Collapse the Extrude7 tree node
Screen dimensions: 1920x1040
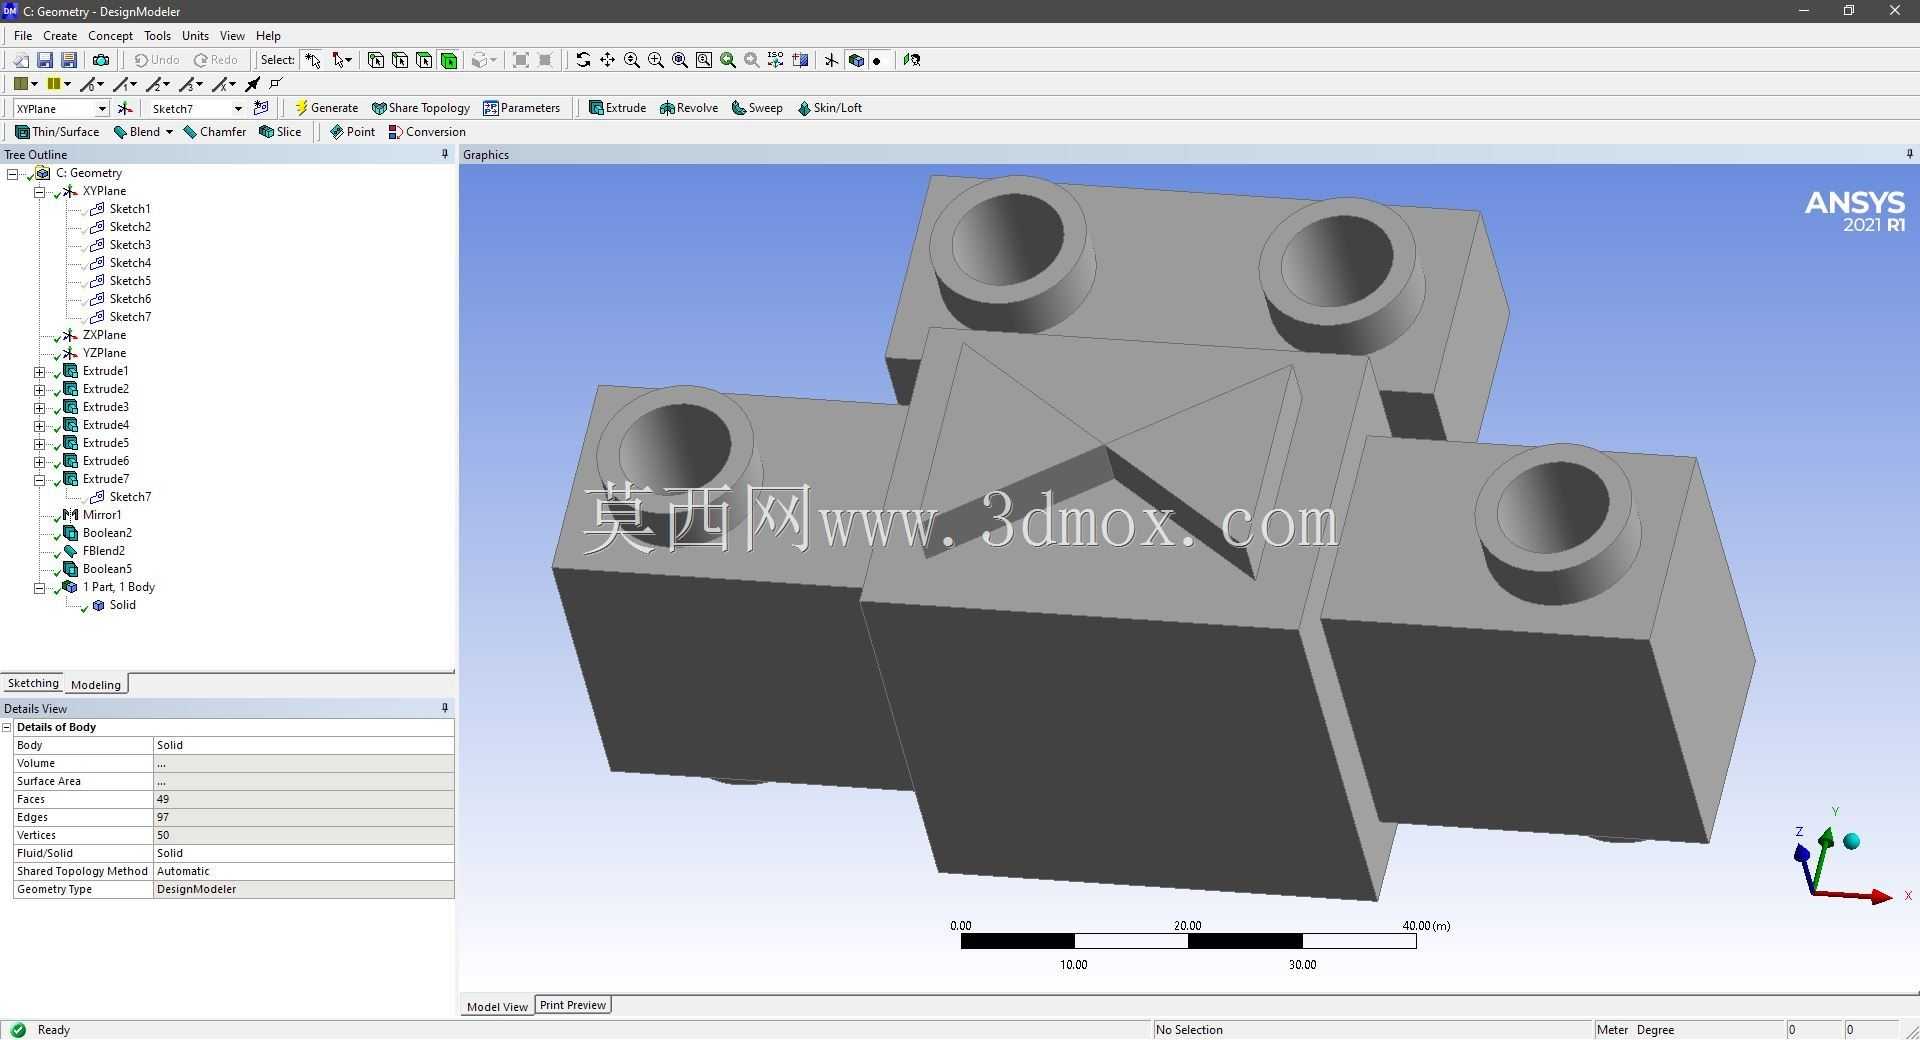point(40,479)
